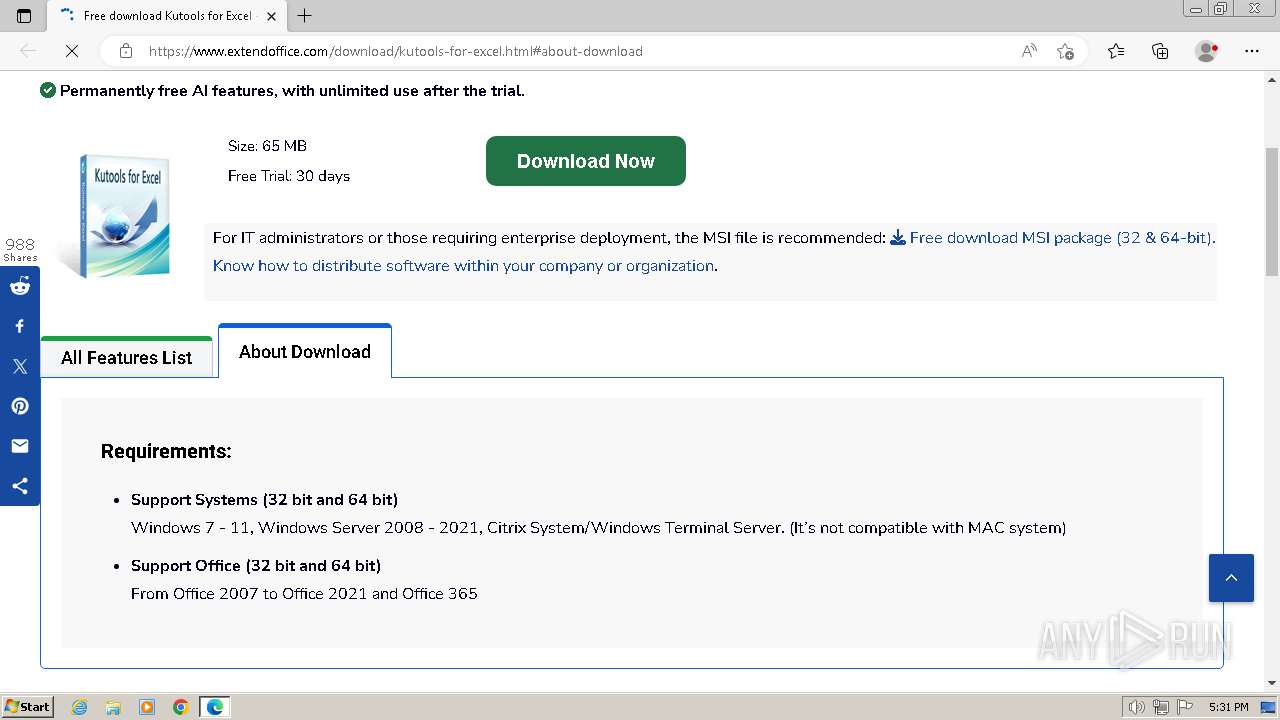
Task: Click the Kutools for Excel box image
Action: (x=117, y=215)
